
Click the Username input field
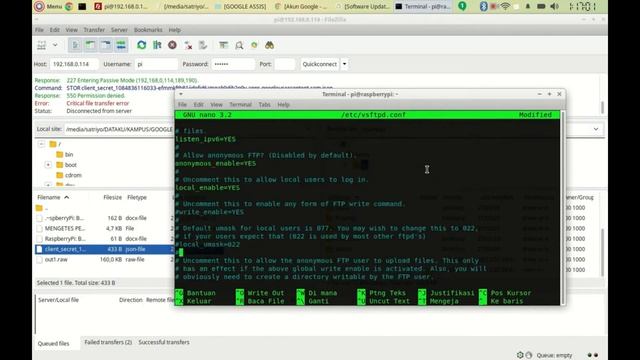156,64
